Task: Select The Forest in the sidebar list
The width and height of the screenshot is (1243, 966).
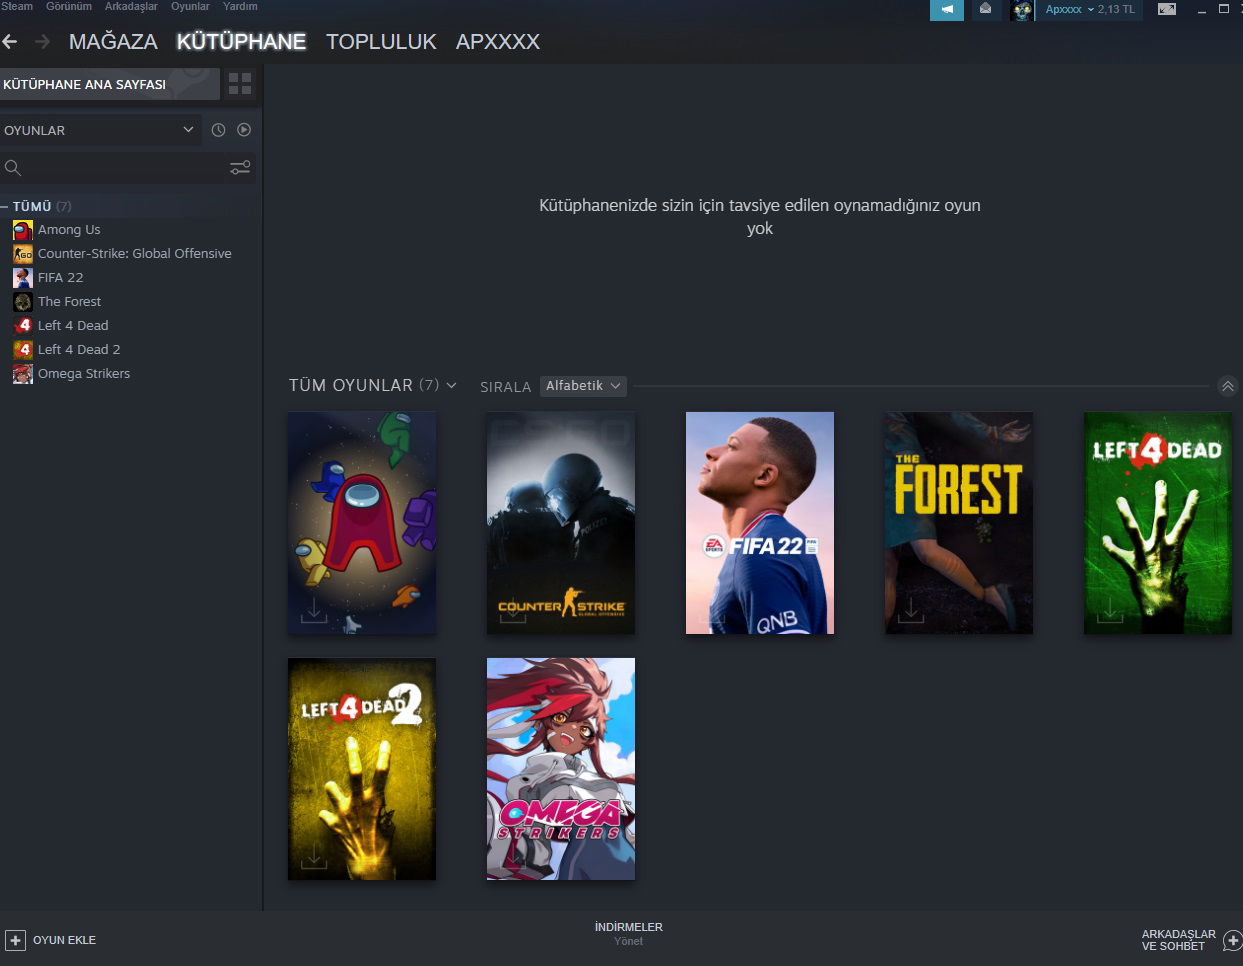Action: point(69,302)
